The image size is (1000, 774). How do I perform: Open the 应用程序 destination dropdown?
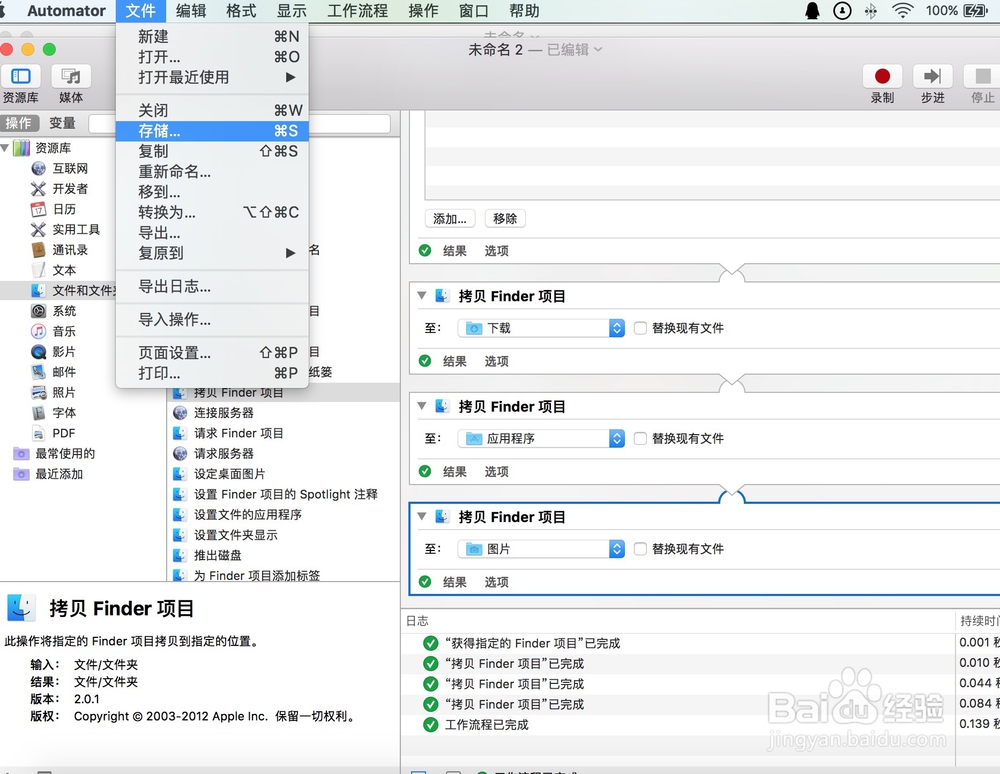click(x=541, y=439)
